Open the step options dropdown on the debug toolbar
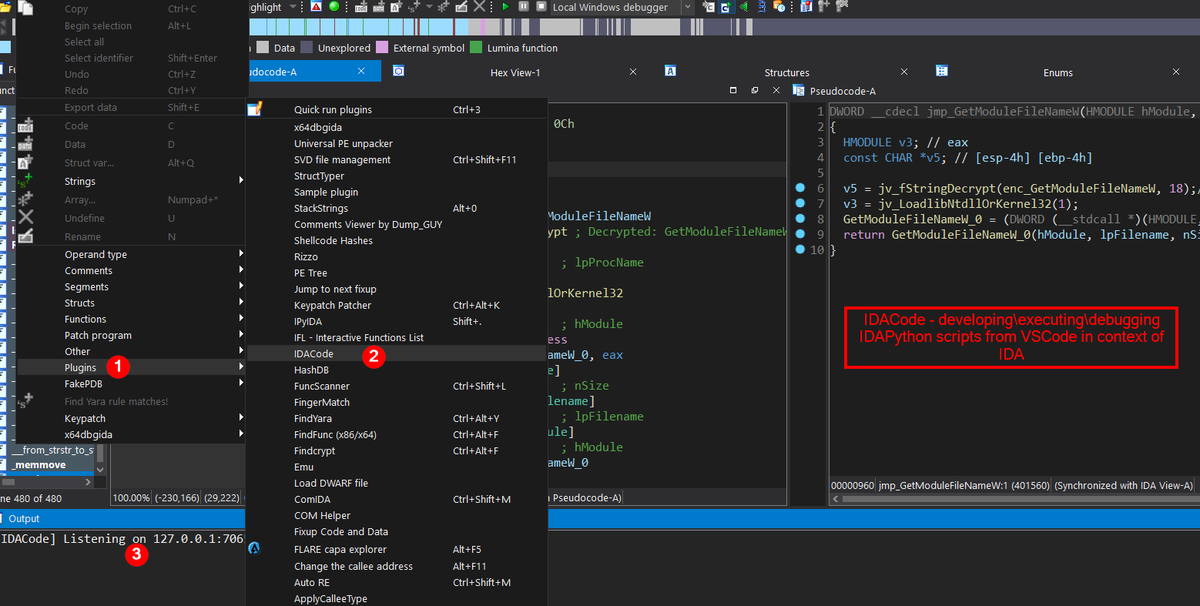The image size is (1200, 606). pos(428,8)
